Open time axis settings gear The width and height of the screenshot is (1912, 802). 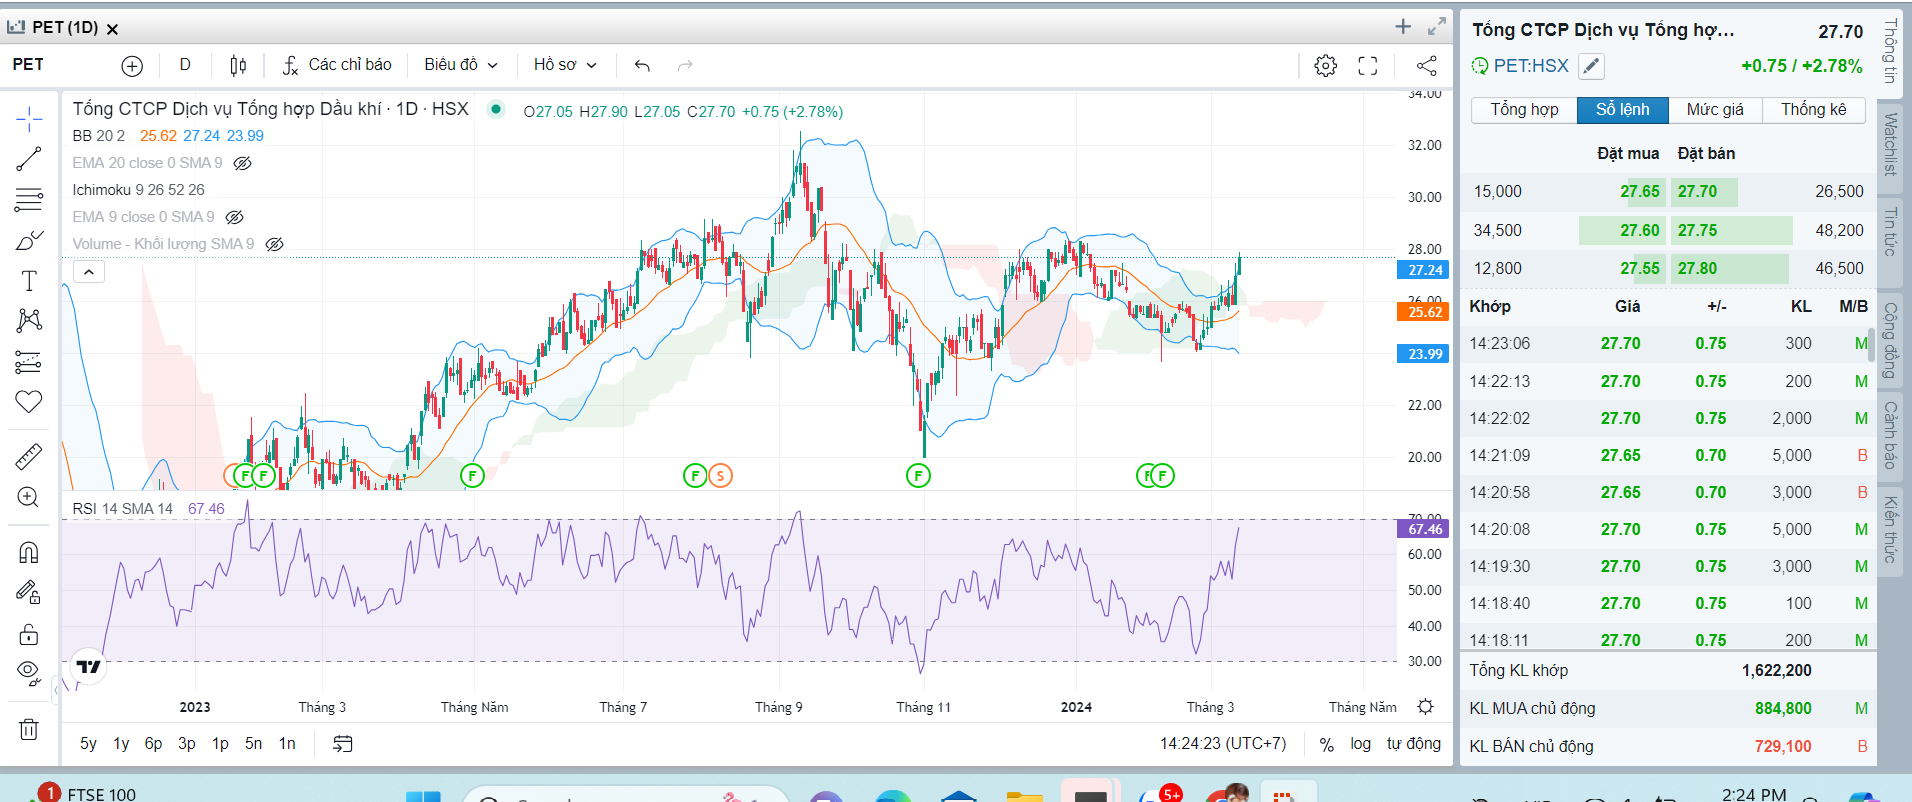click(x=1426, y=707)
